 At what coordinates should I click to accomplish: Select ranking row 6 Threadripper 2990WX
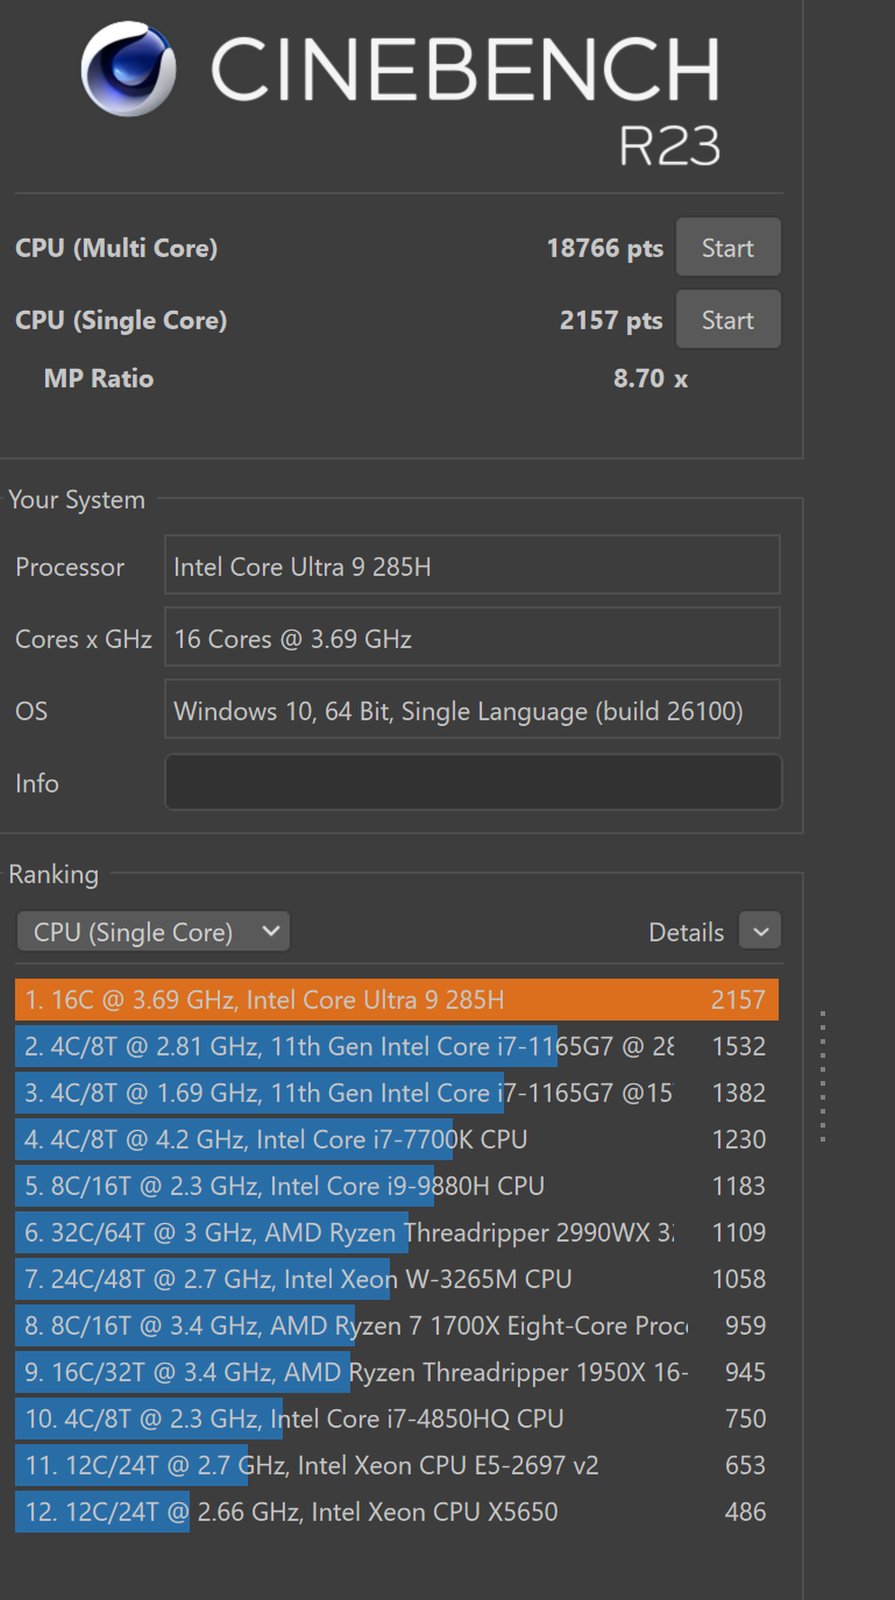point(396,1232)
